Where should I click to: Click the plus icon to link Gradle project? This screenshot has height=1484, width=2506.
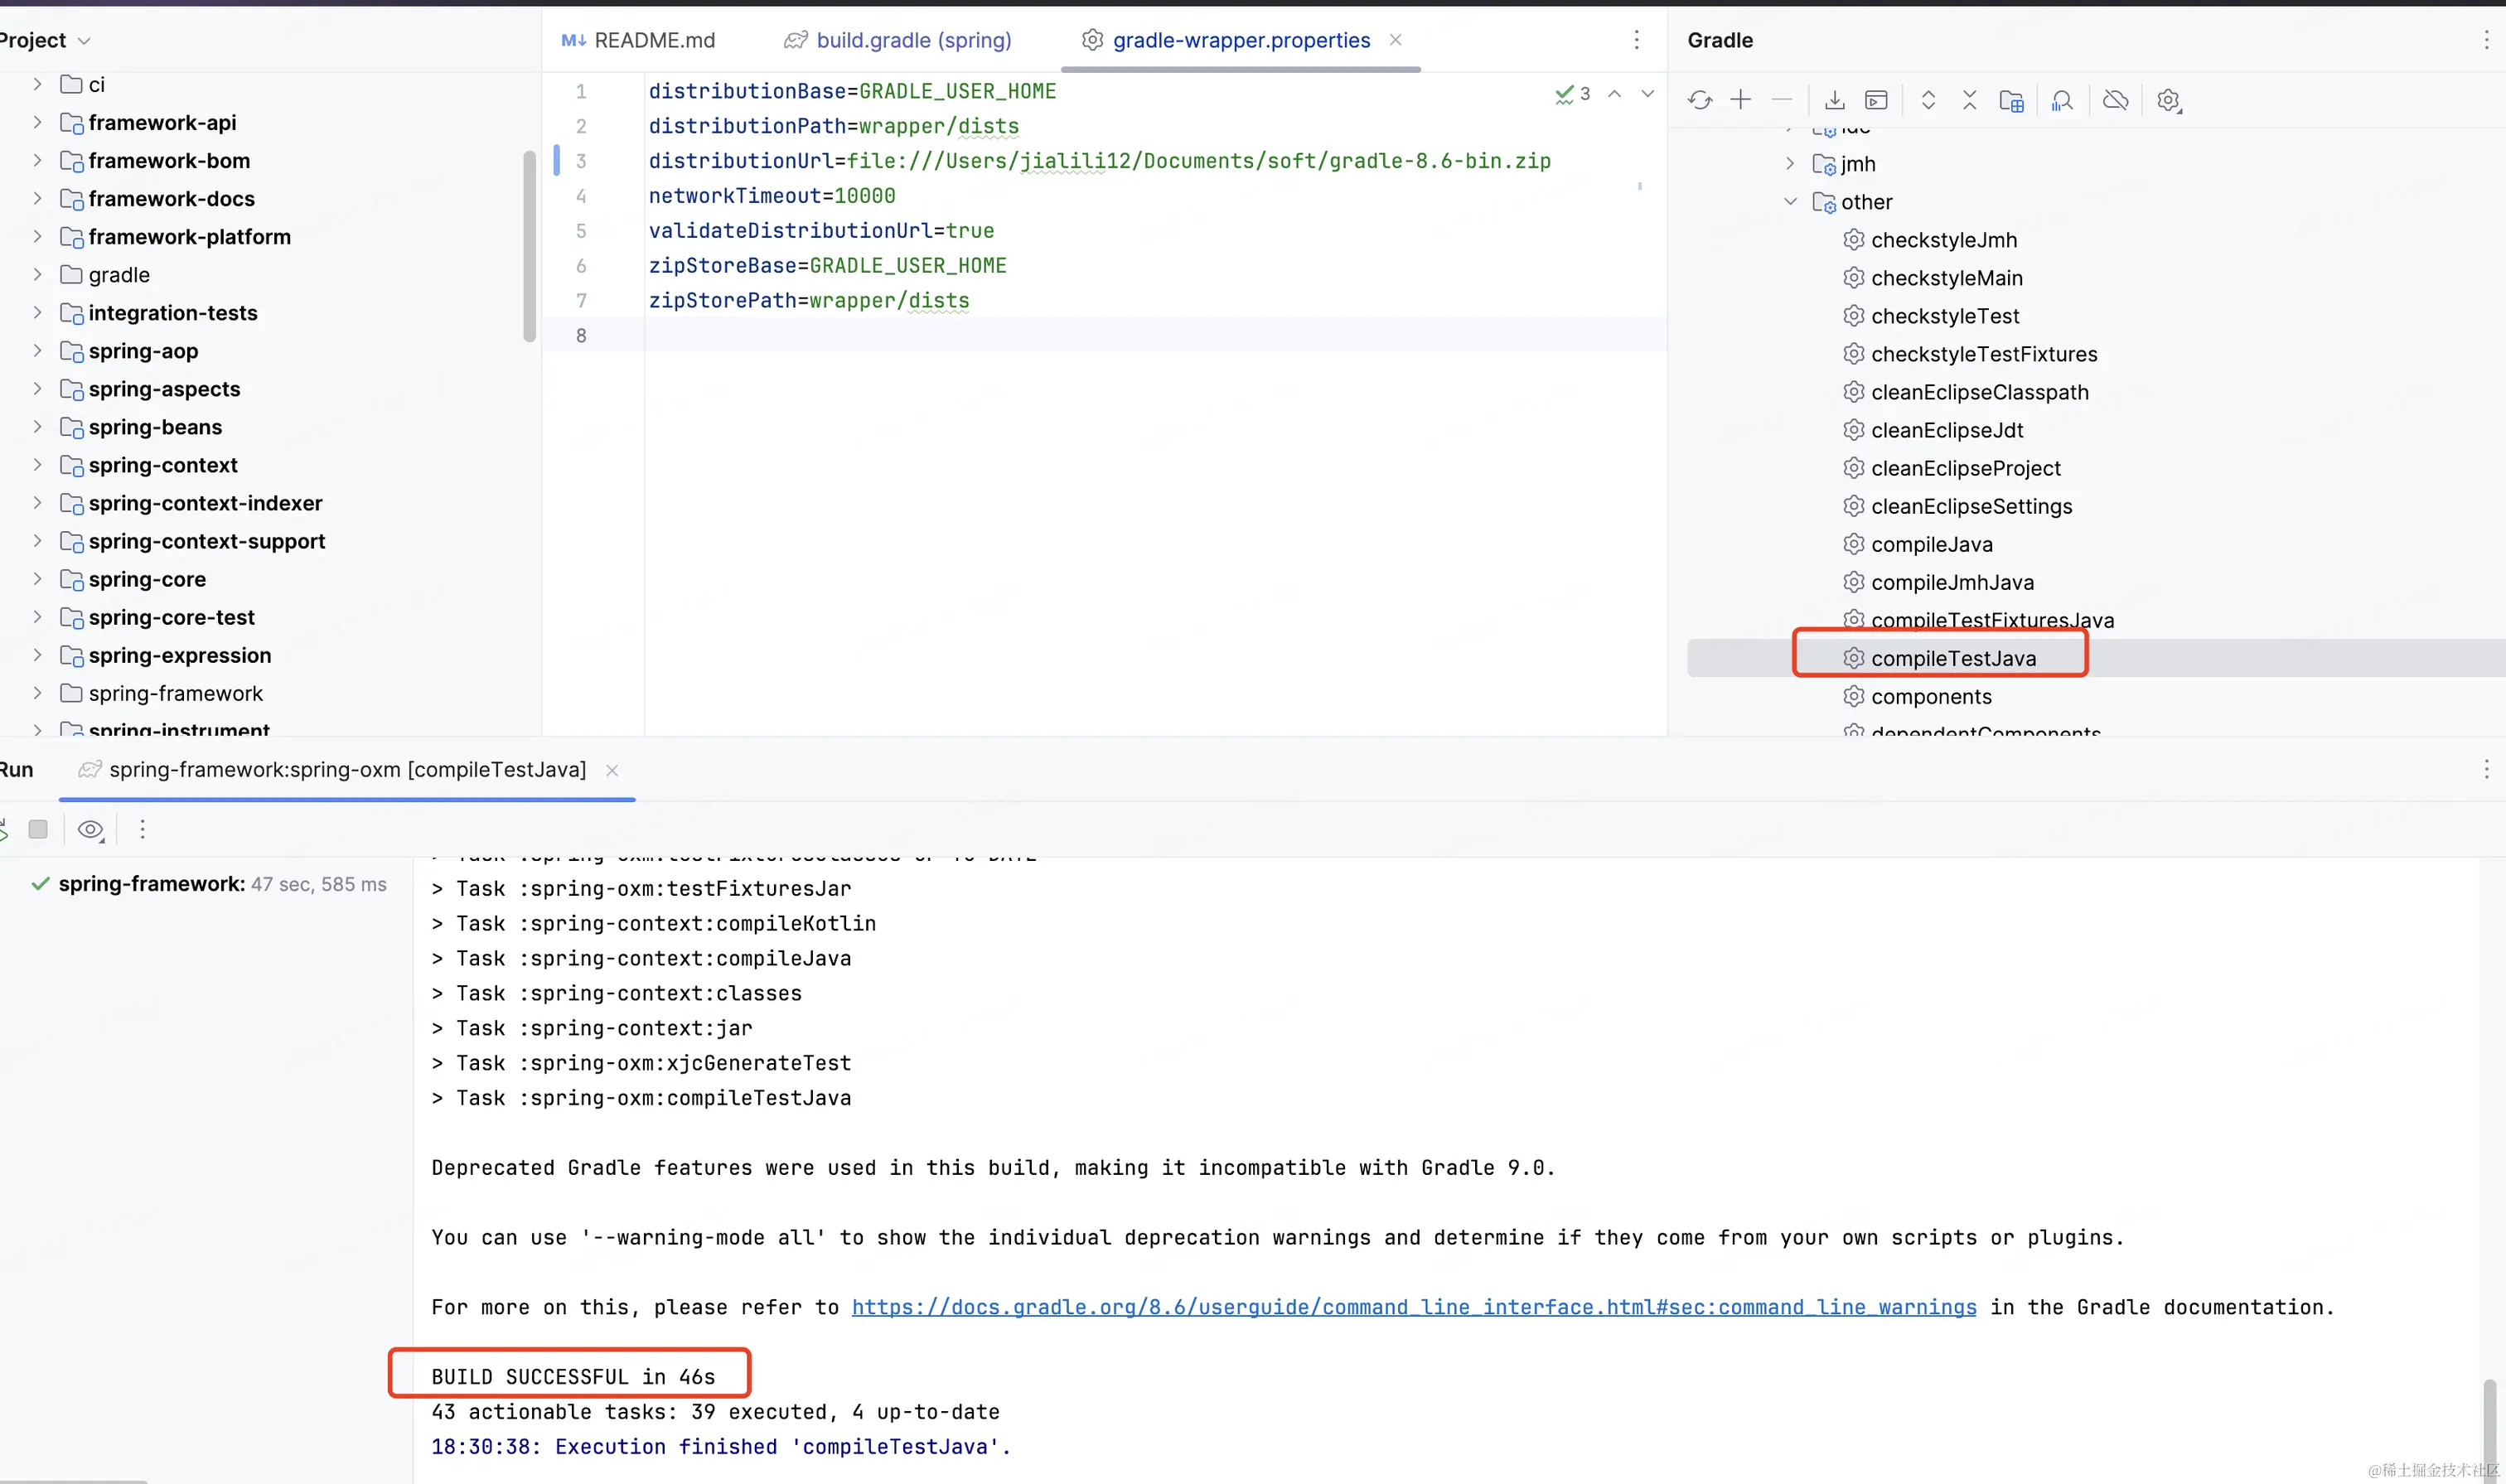(x=1741, y=100)
